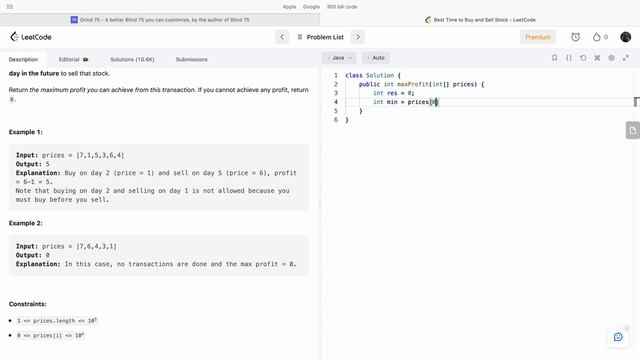Click line 3 'int res = 0;'
640x360 pixels.
tap(393, 93)
